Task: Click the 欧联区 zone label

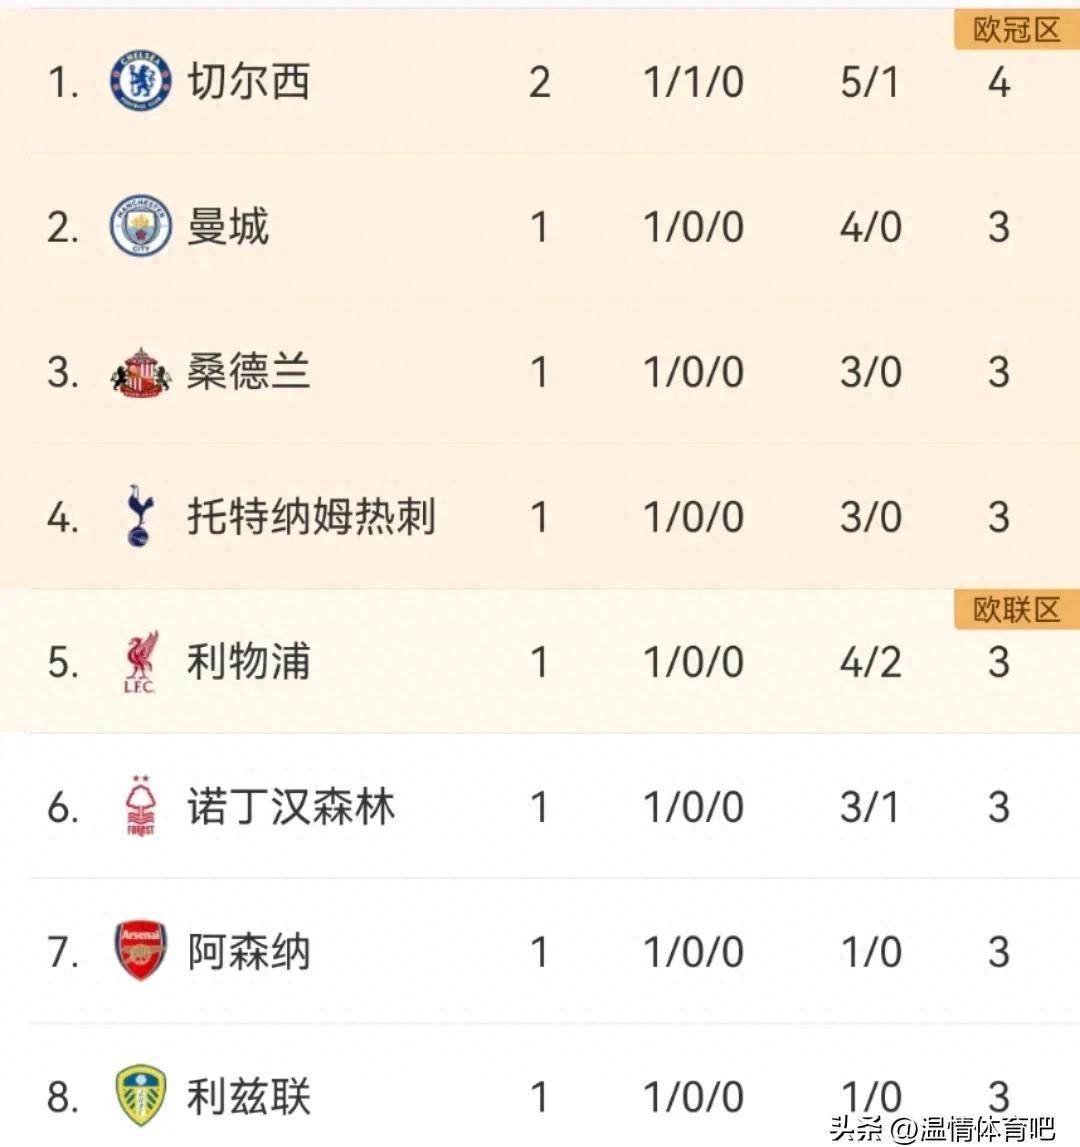Action: [x=1016, y=609]
